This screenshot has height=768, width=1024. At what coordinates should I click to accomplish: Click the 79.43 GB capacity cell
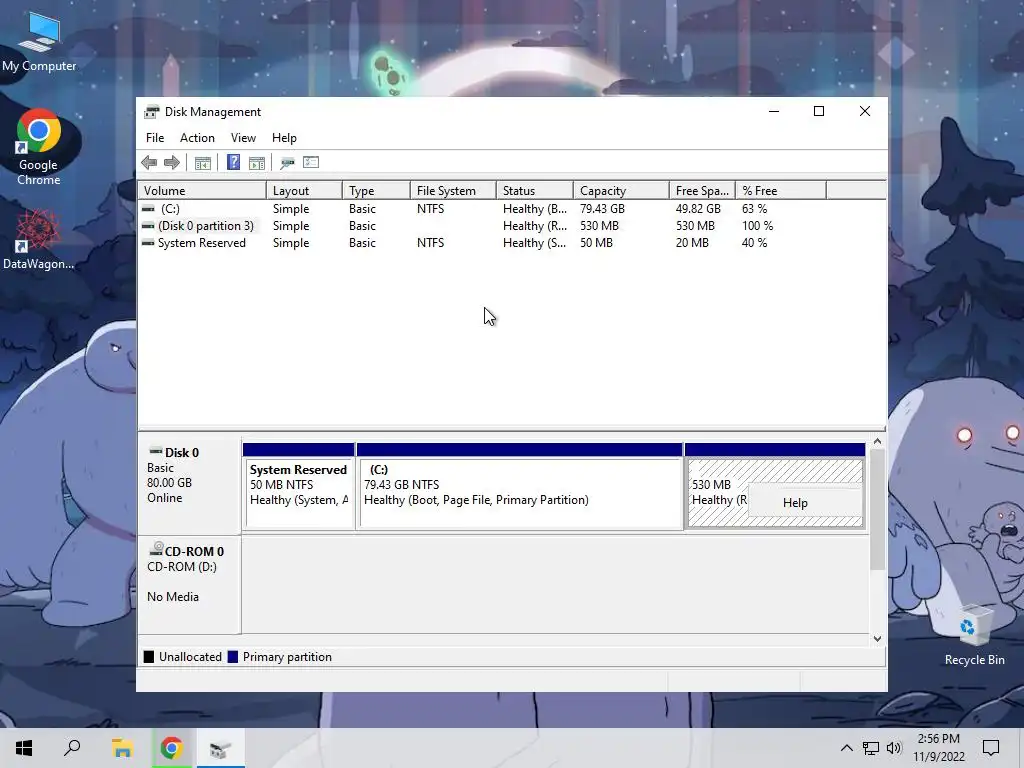click(x=602, y=209)
